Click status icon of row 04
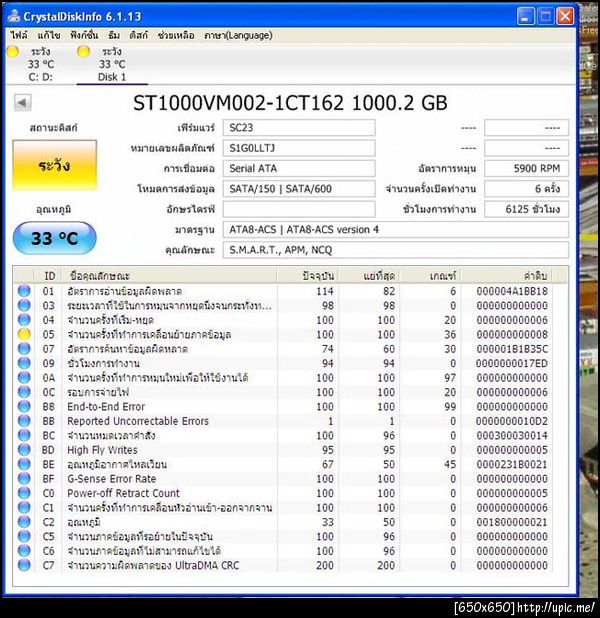This screenshot has height=618, width=600. coord(24,320)
